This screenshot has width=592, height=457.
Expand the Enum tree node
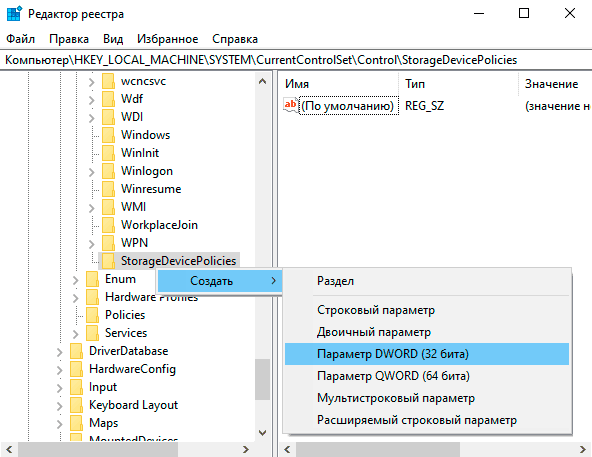tap(76, 279)
